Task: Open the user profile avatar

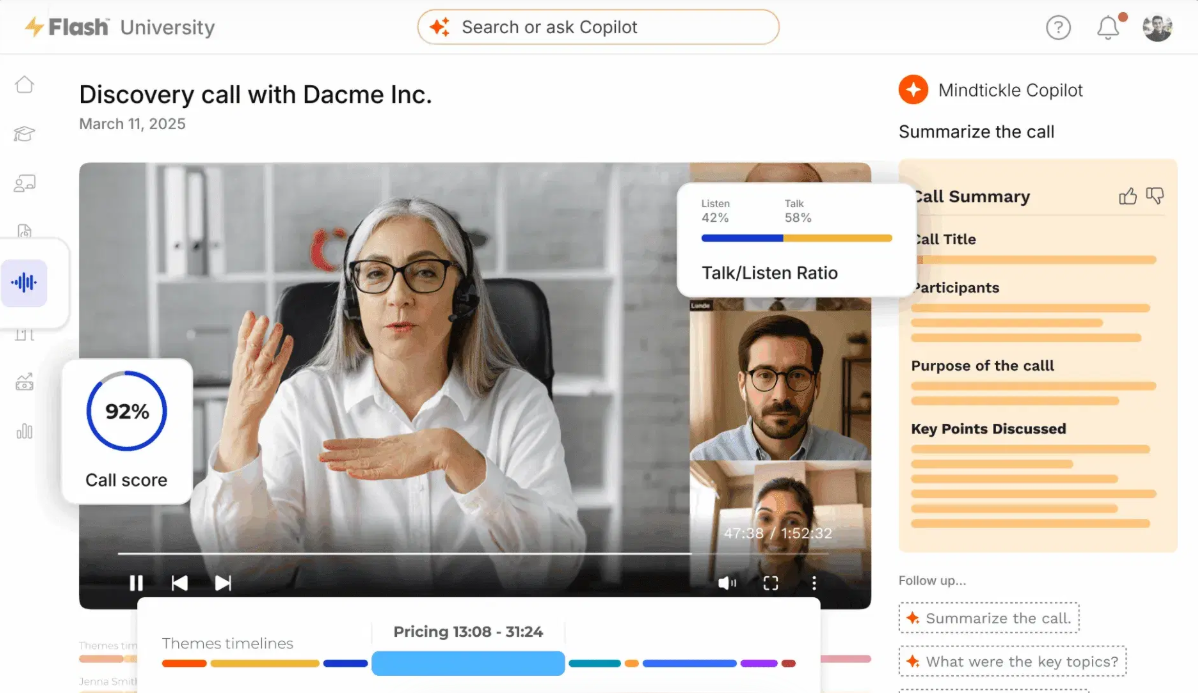Action: [1158, 28]
